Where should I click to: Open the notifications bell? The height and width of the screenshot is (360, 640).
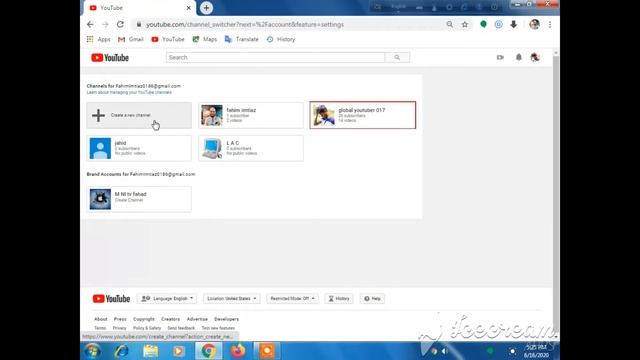(518, 58)
